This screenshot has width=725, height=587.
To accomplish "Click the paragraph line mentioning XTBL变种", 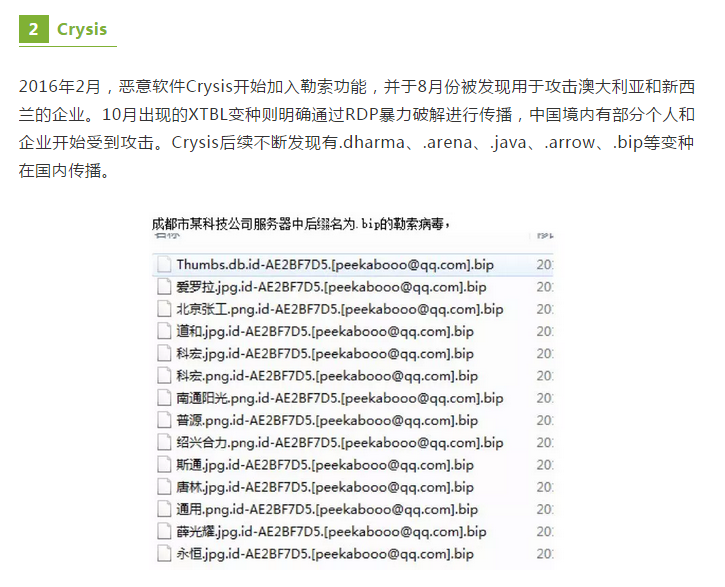I will [x=356, y=115].
